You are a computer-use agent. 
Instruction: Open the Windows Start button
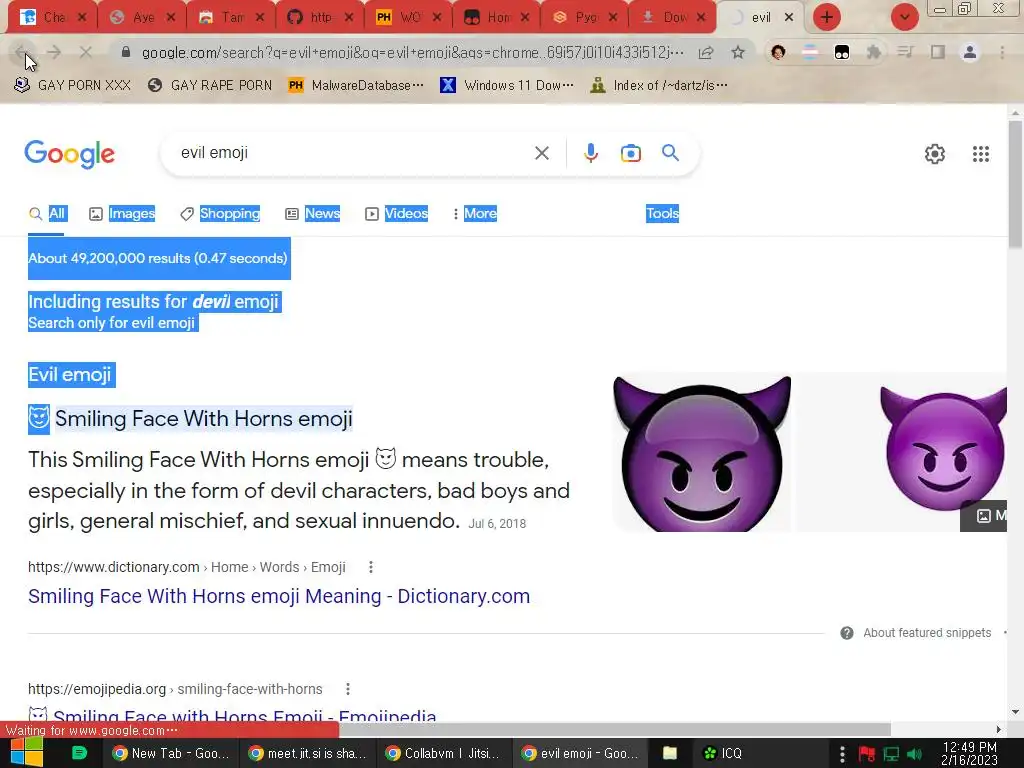[x=26, y=753]
